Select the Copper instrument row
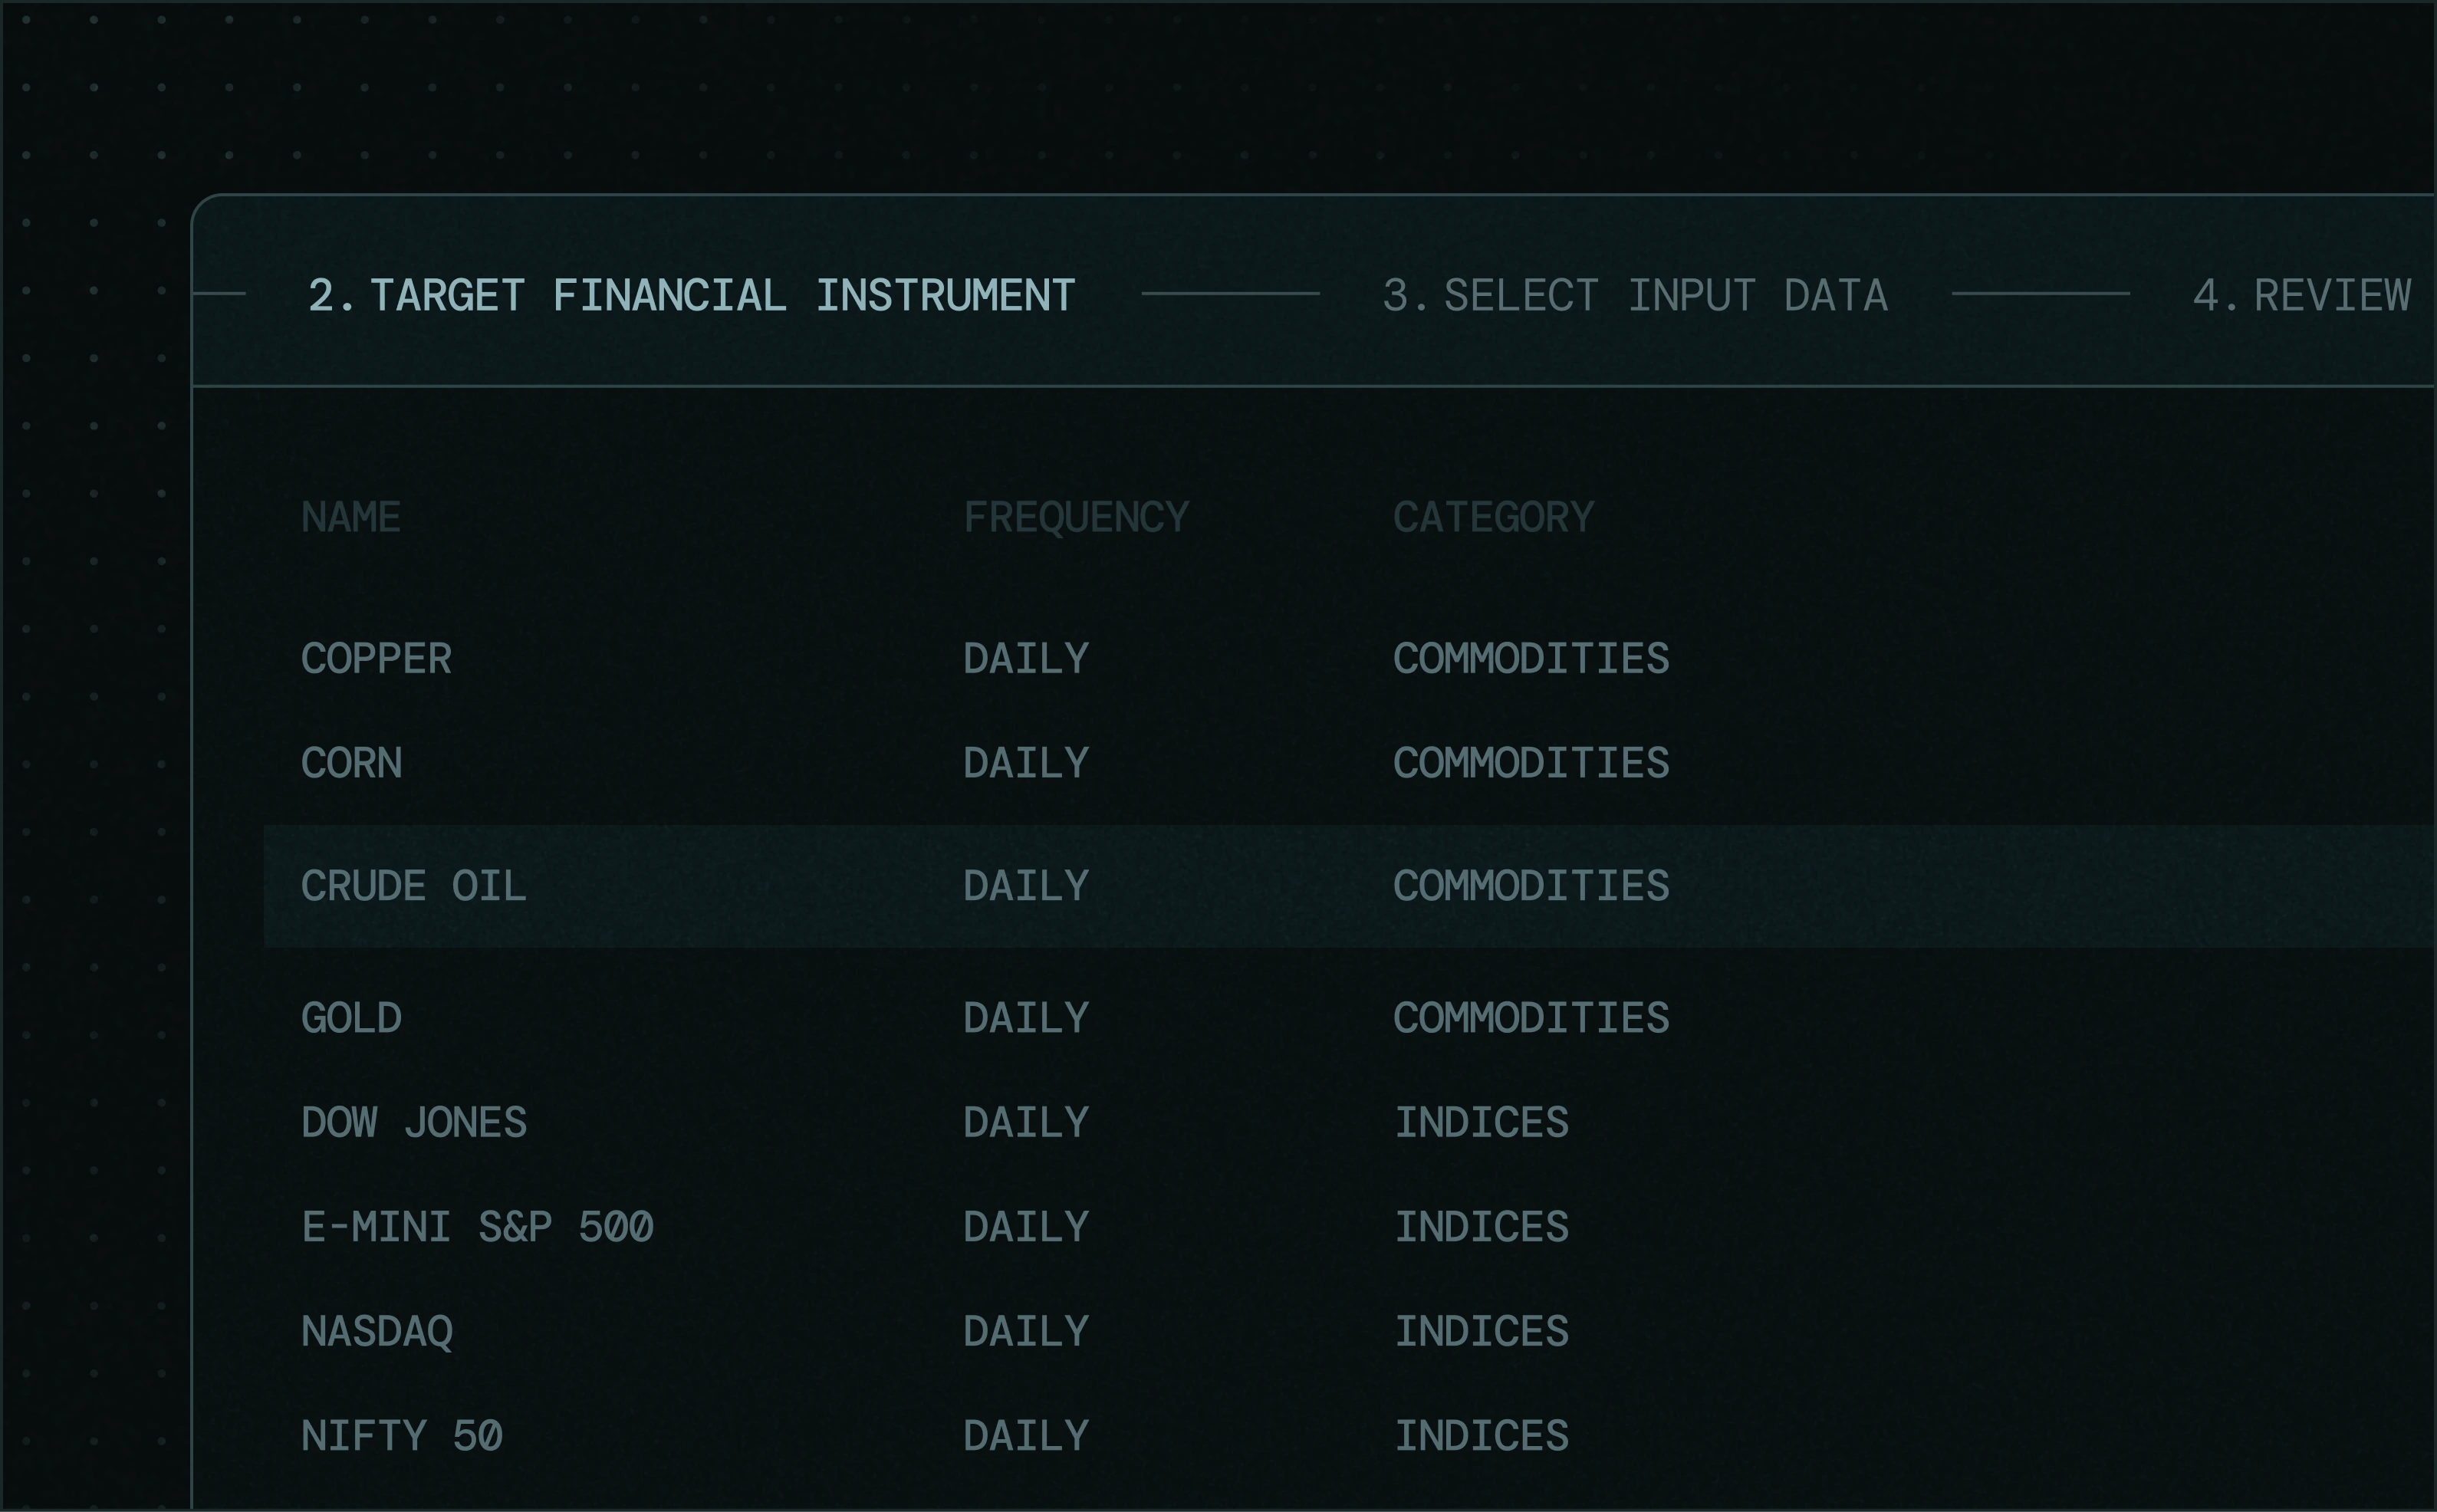The height and width of the screenshot is (1512, 2437). click(377, 658)
